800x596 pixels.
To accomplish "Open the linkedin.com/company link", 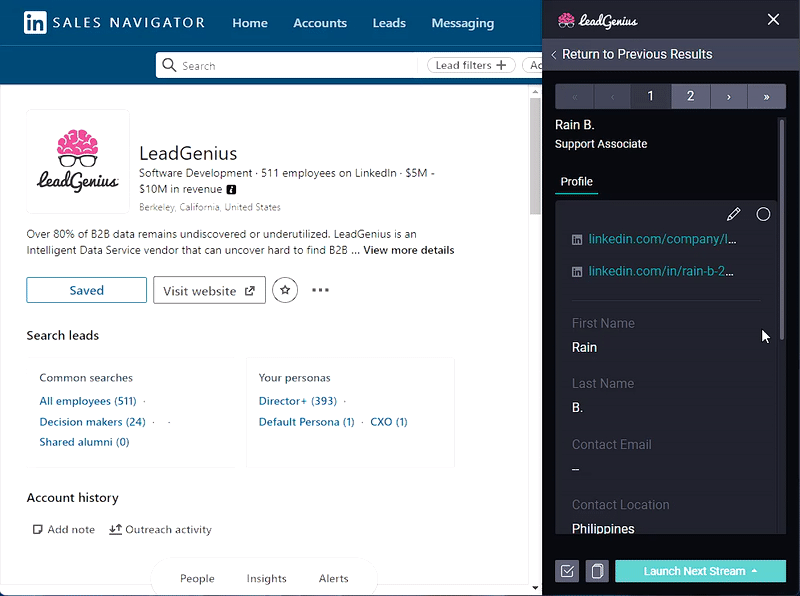I will tap(662, 239).
